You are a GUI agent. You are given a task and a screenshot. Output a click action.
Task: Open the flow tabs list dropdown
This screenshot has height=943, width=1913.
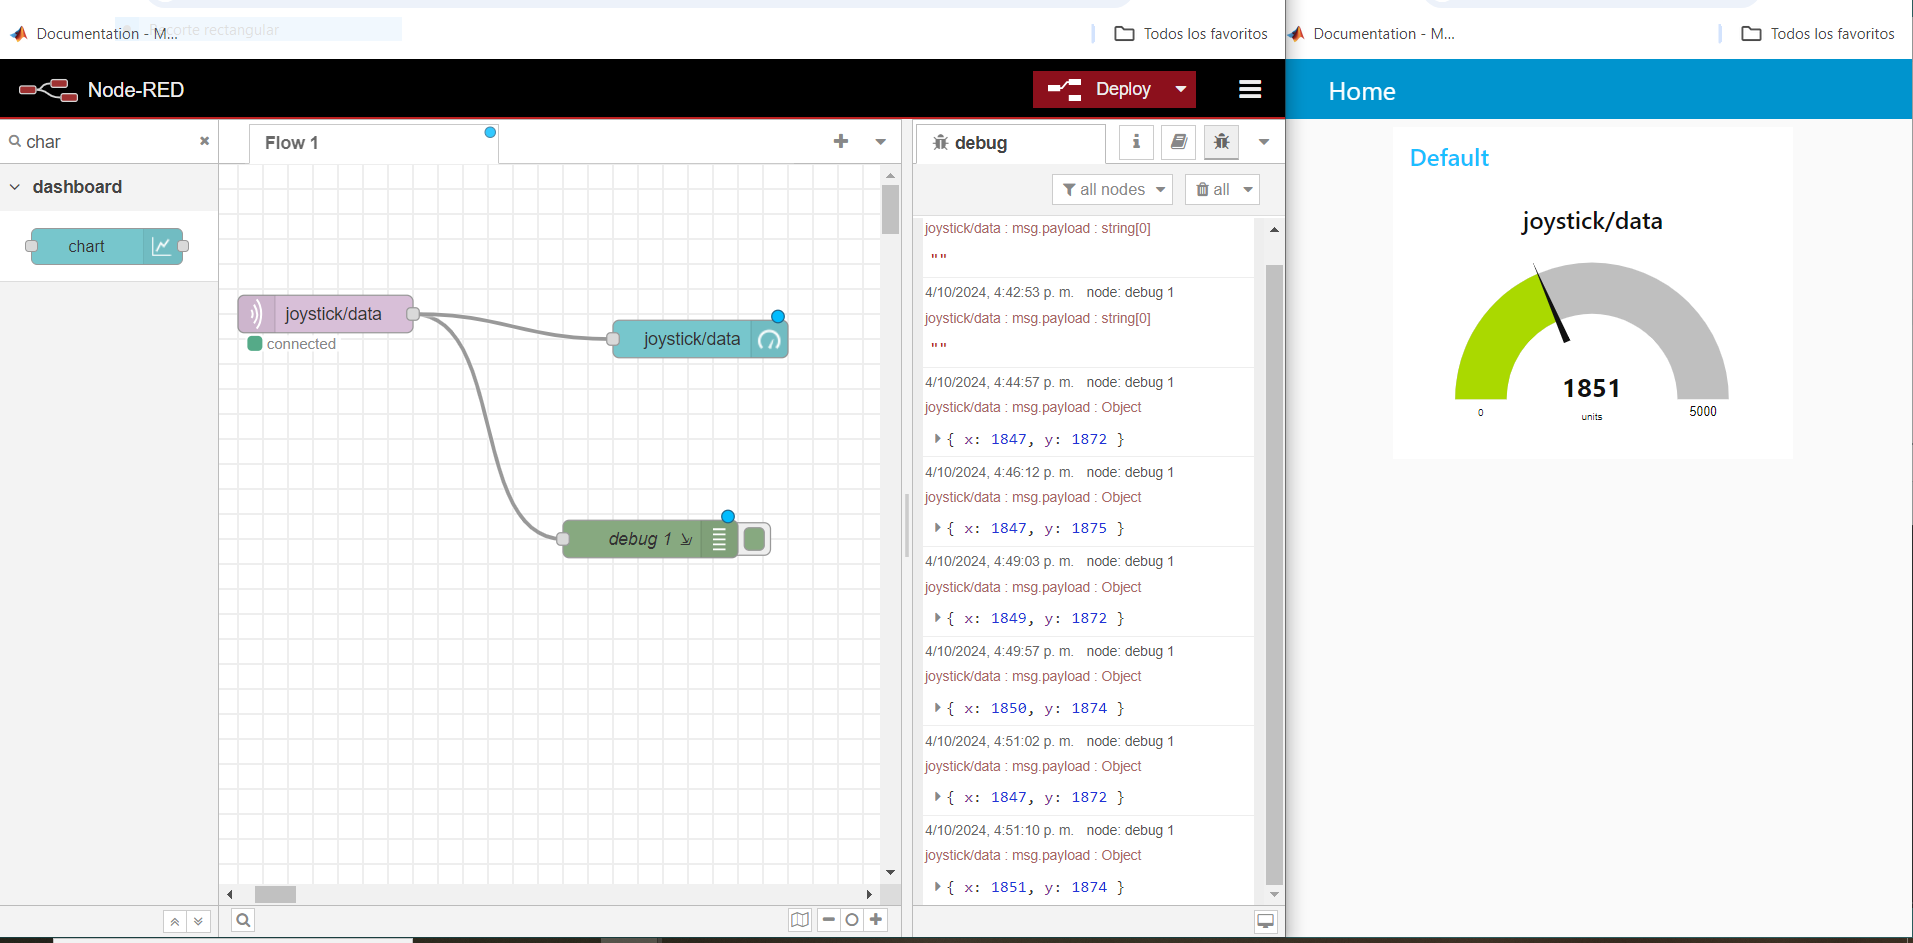(x=881, y=142)
